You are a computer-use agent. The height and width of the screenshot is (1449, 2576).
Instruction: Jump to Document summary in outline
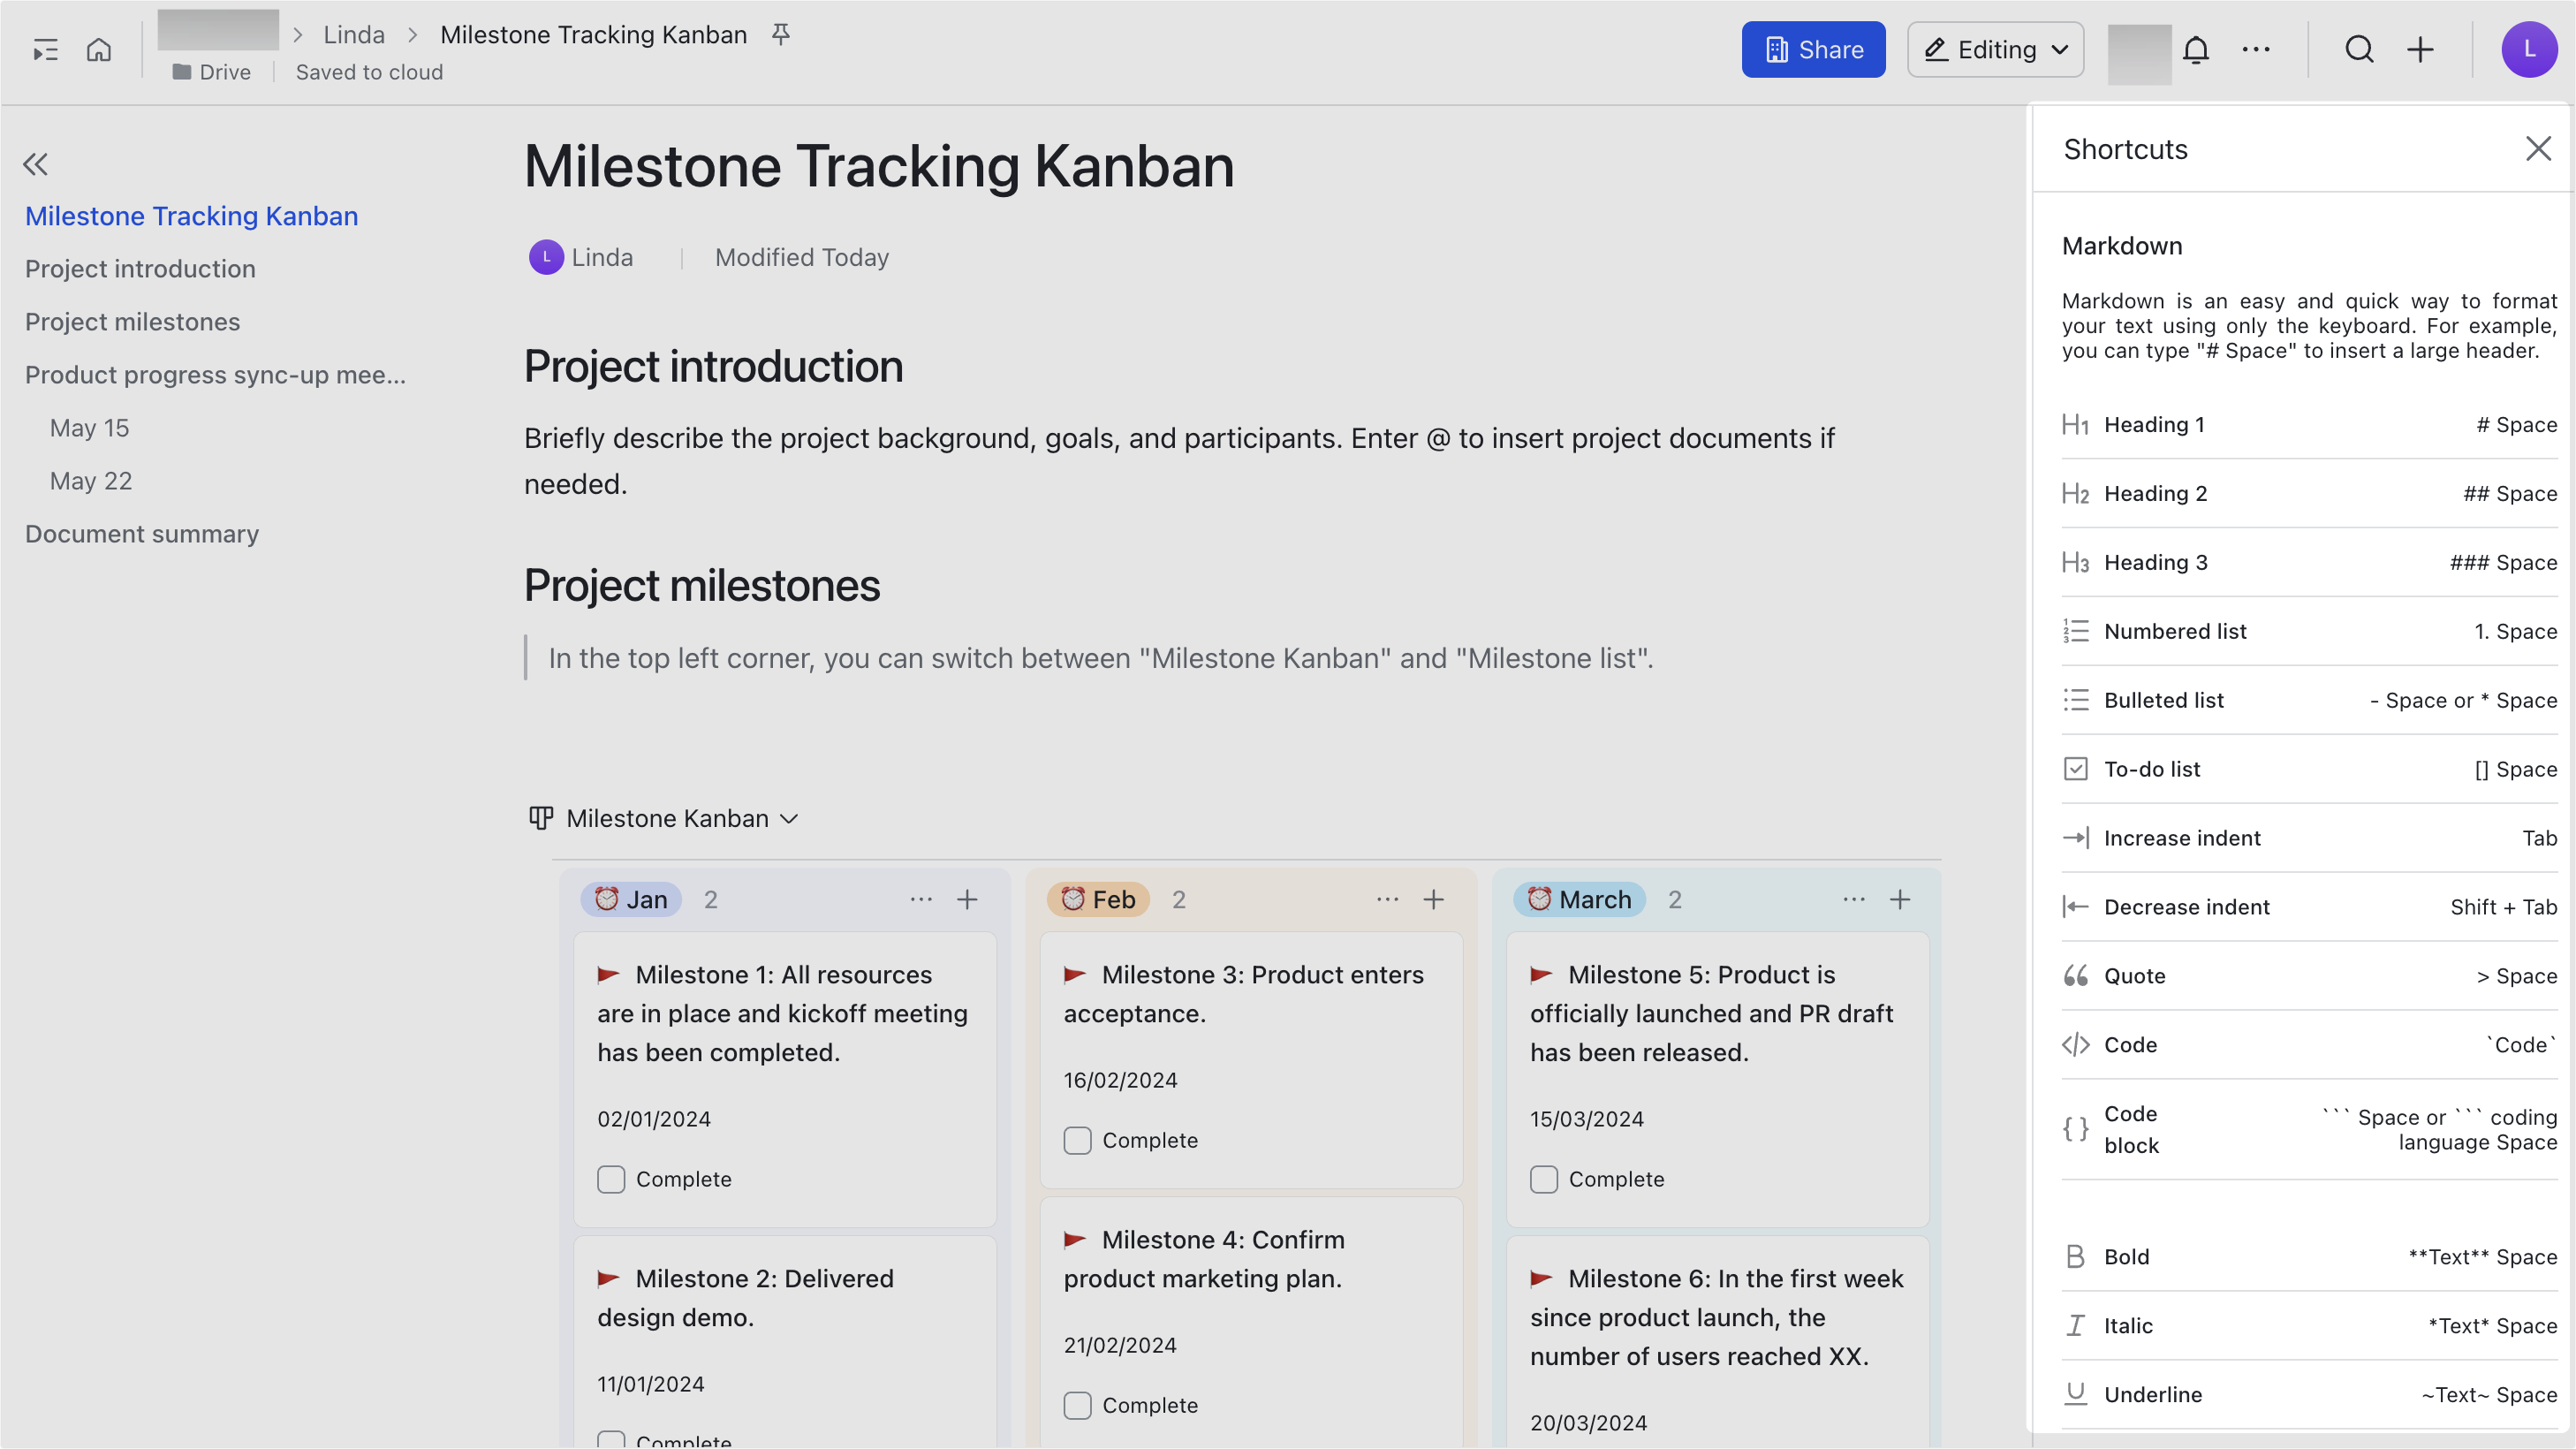point(142,534)
